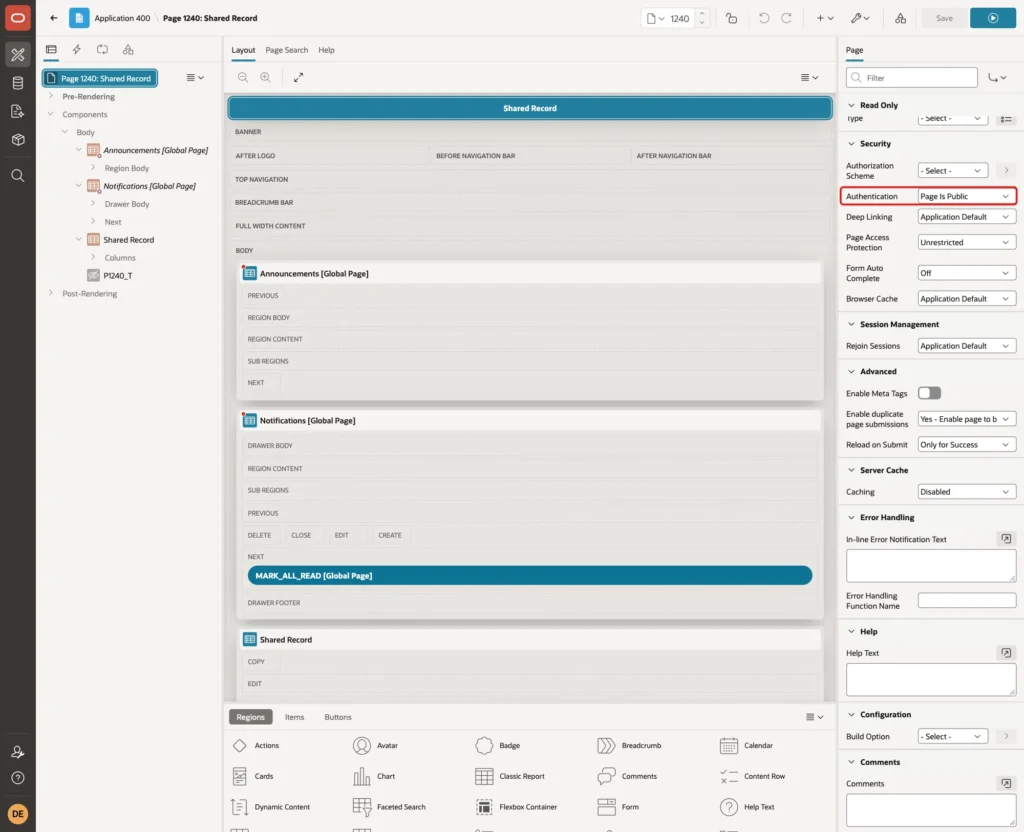The image size is (1024, 832).
Task: Open the sidebar search icon
Action: [x=18, y=176]
